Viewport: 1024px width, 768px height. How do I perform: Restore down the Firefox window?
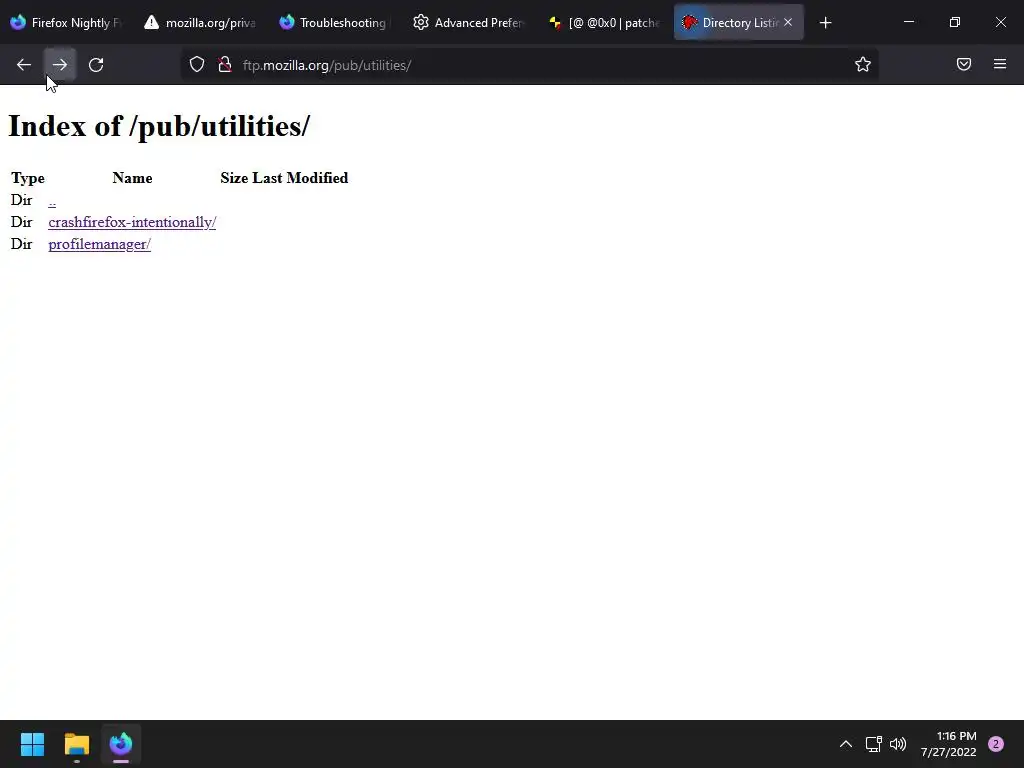pos(955,23)
